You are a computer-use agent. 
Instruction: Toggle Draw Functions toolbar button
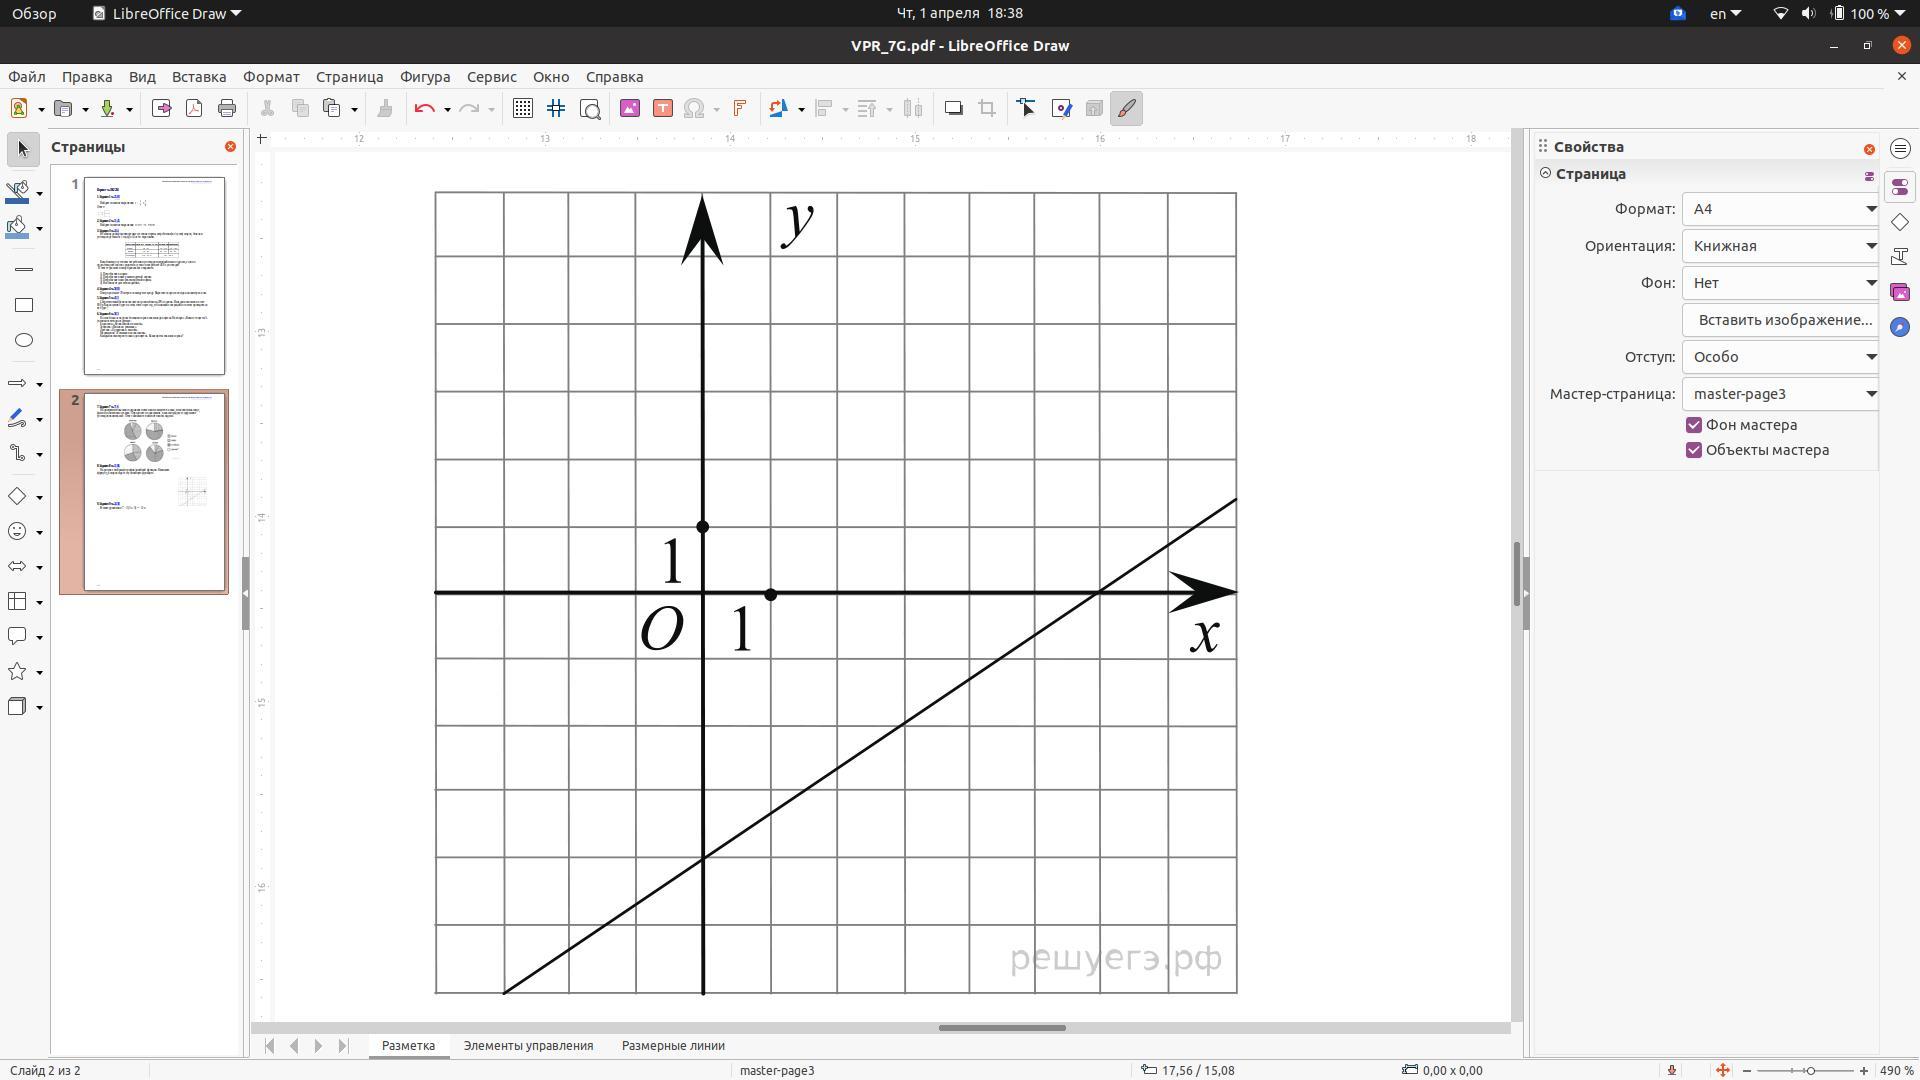pos(1127,109)
